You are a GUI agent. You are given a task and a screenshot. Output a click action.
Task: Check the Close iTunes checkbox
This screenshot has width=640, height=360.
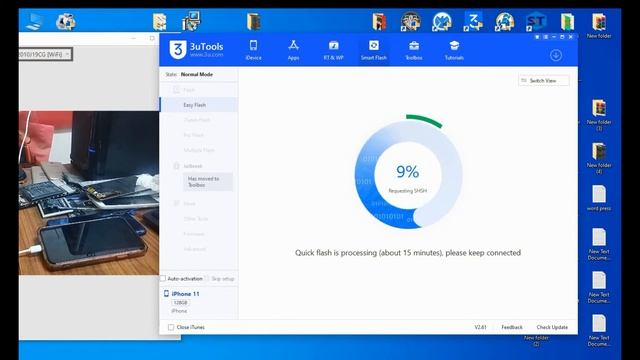click(x=171, y=327)
